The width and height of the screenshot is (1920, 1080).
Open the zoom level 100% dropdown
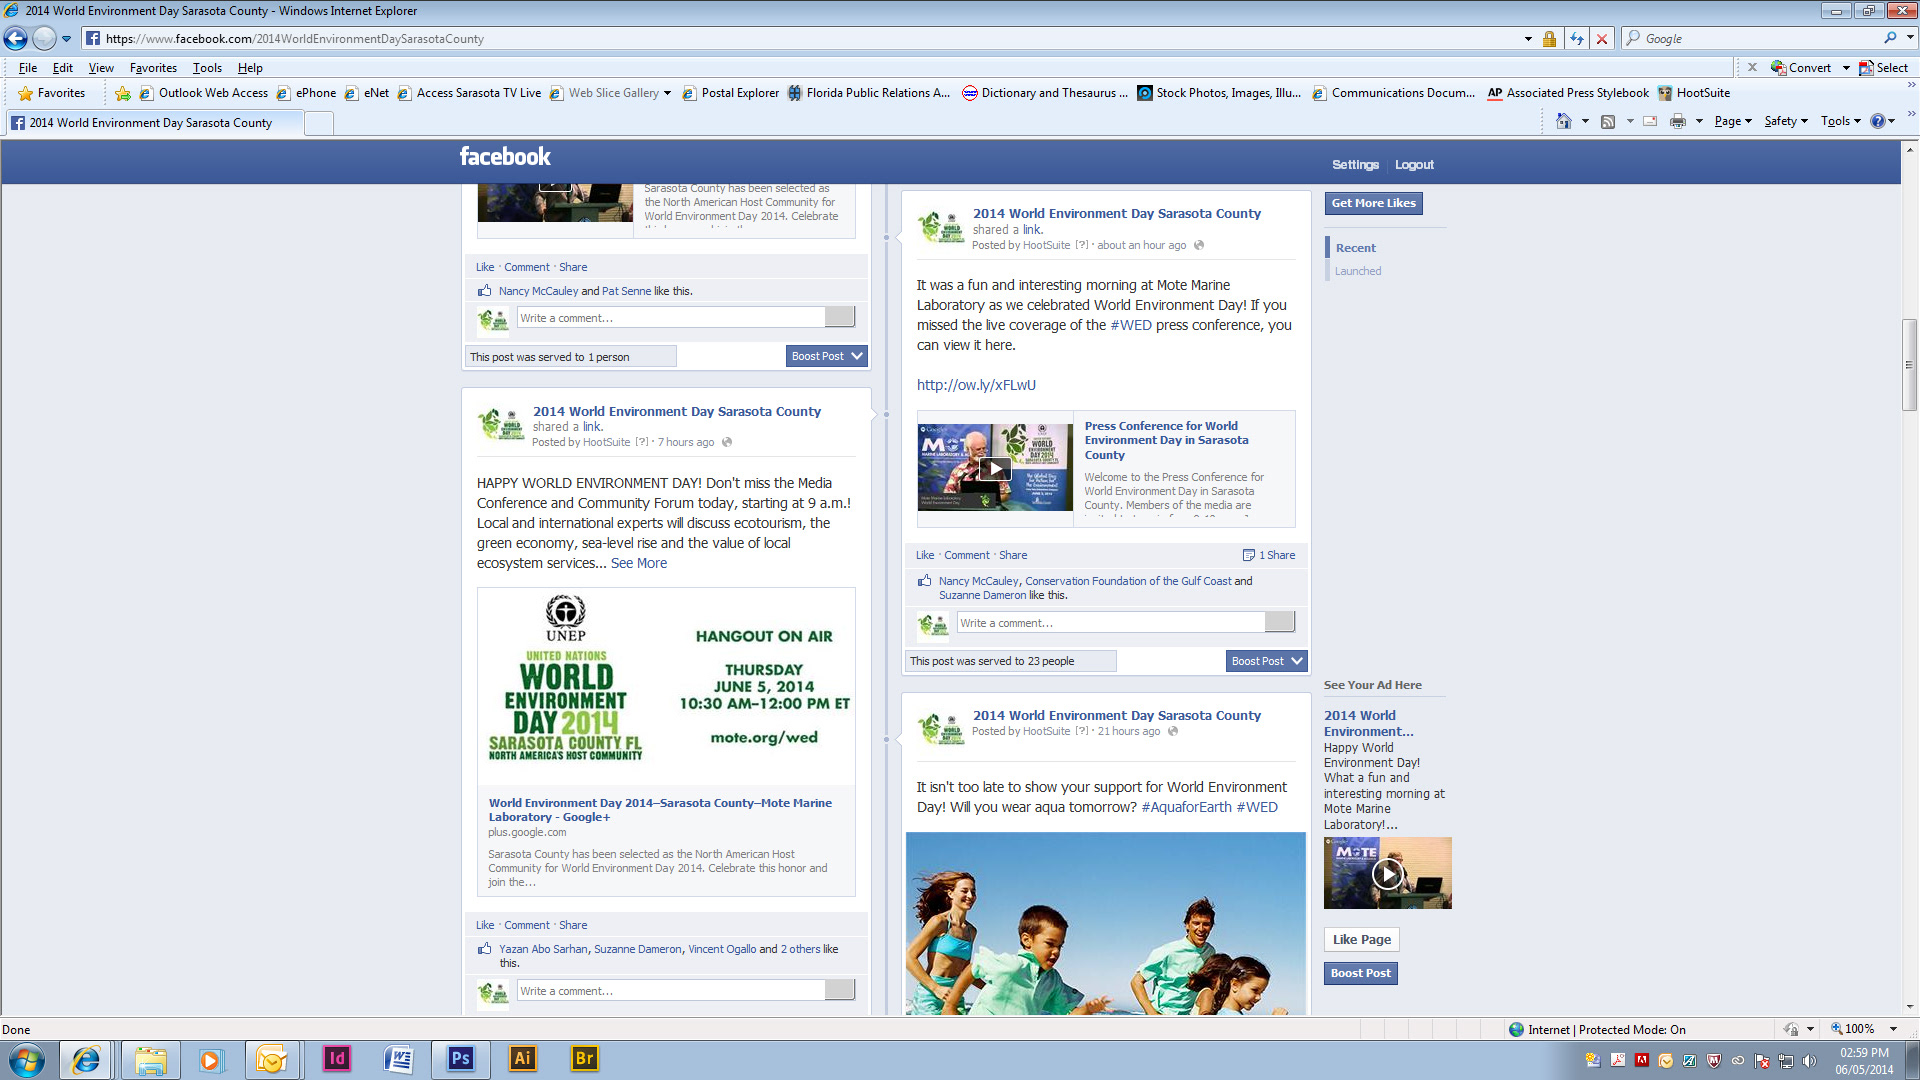[x=1893, y=1029]
